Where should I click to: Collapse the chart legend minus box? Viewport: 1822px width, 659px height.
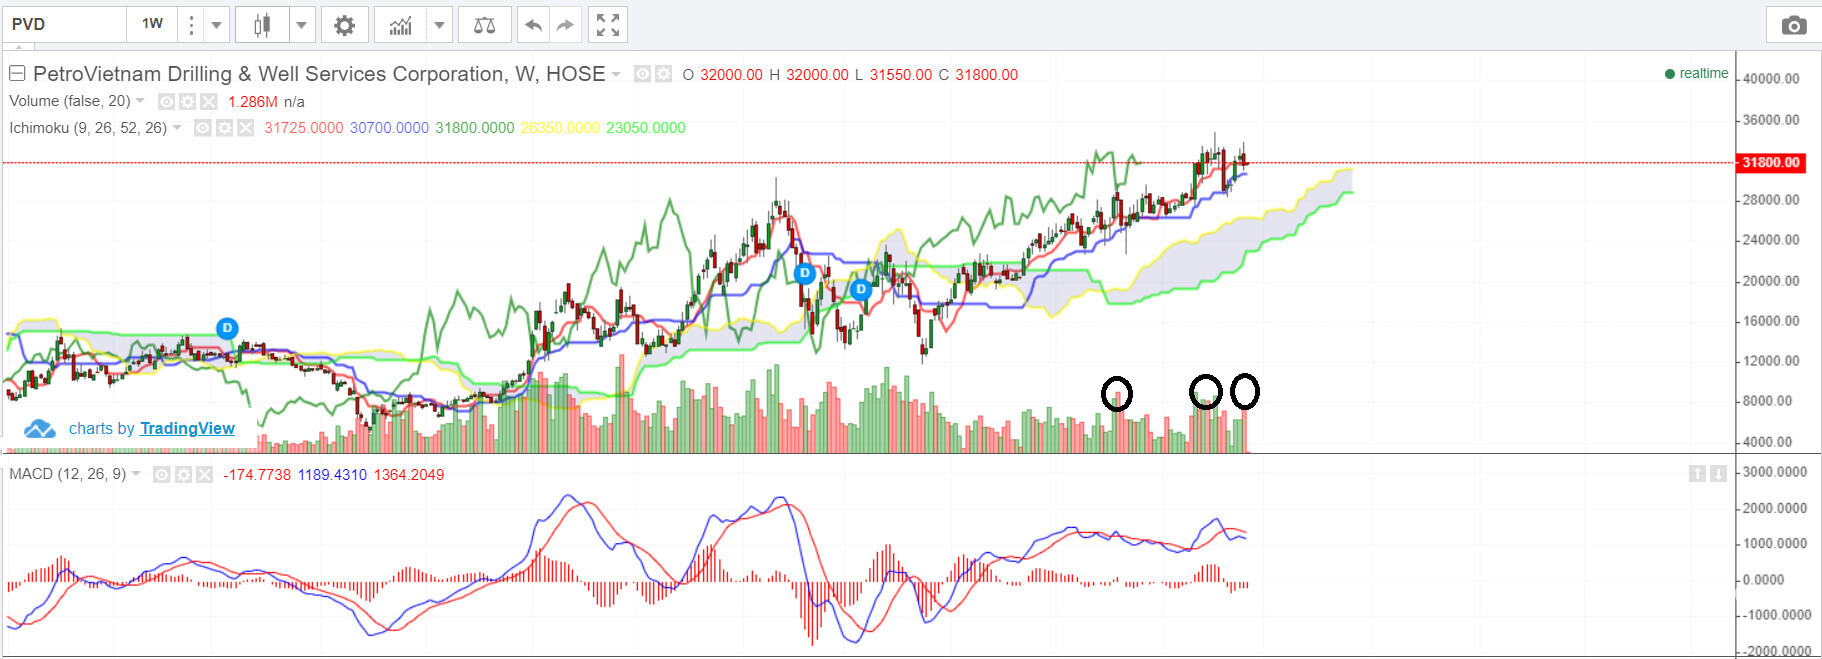click(17, 74)
